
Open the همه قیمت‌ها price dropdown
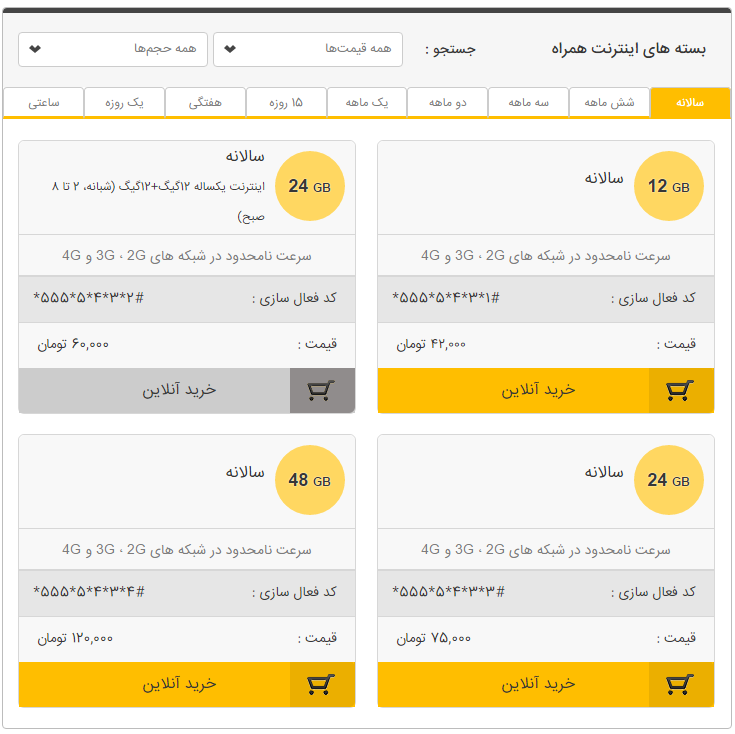[x=308, y=49]
